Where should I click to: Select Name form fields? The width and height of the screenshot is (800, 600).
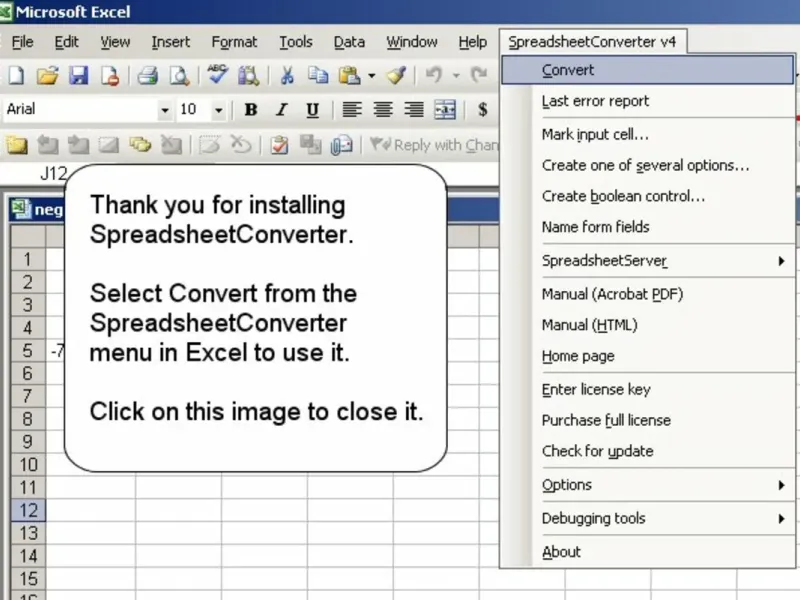coord(647,227)
